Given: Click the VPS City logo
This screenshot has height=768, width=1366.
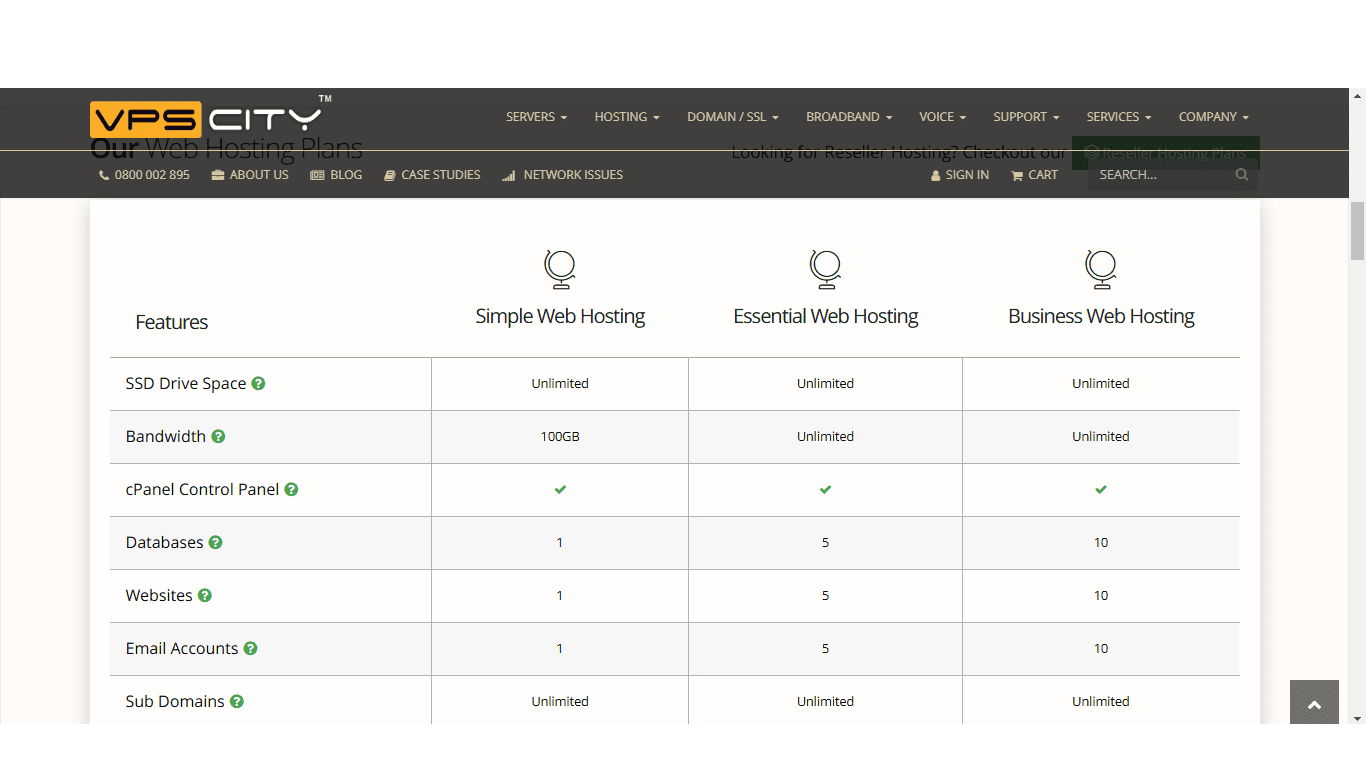Looking at the screenshot, I should point(211,118).
